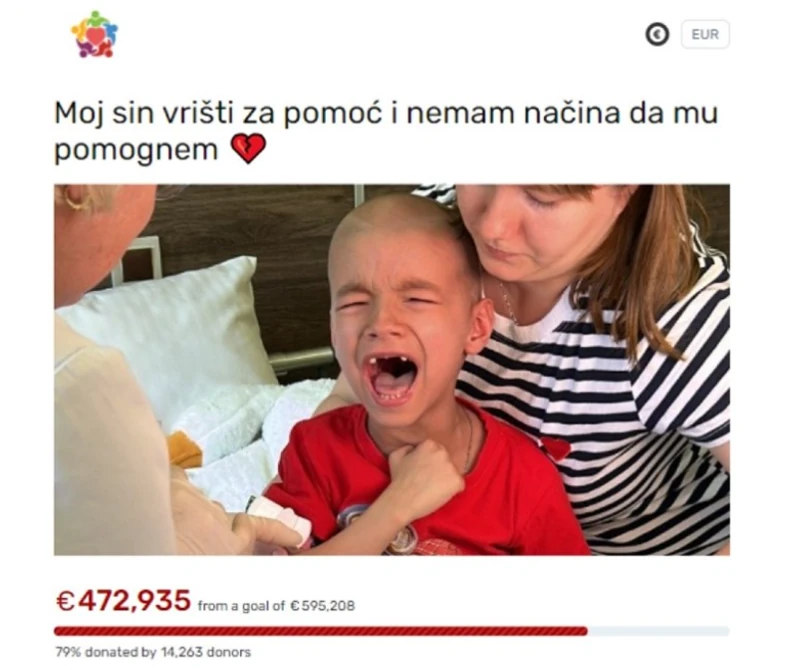The image size is (790, 670).
Task: Click the colorful people-and-heart site logo
Action: pos(94,34)
